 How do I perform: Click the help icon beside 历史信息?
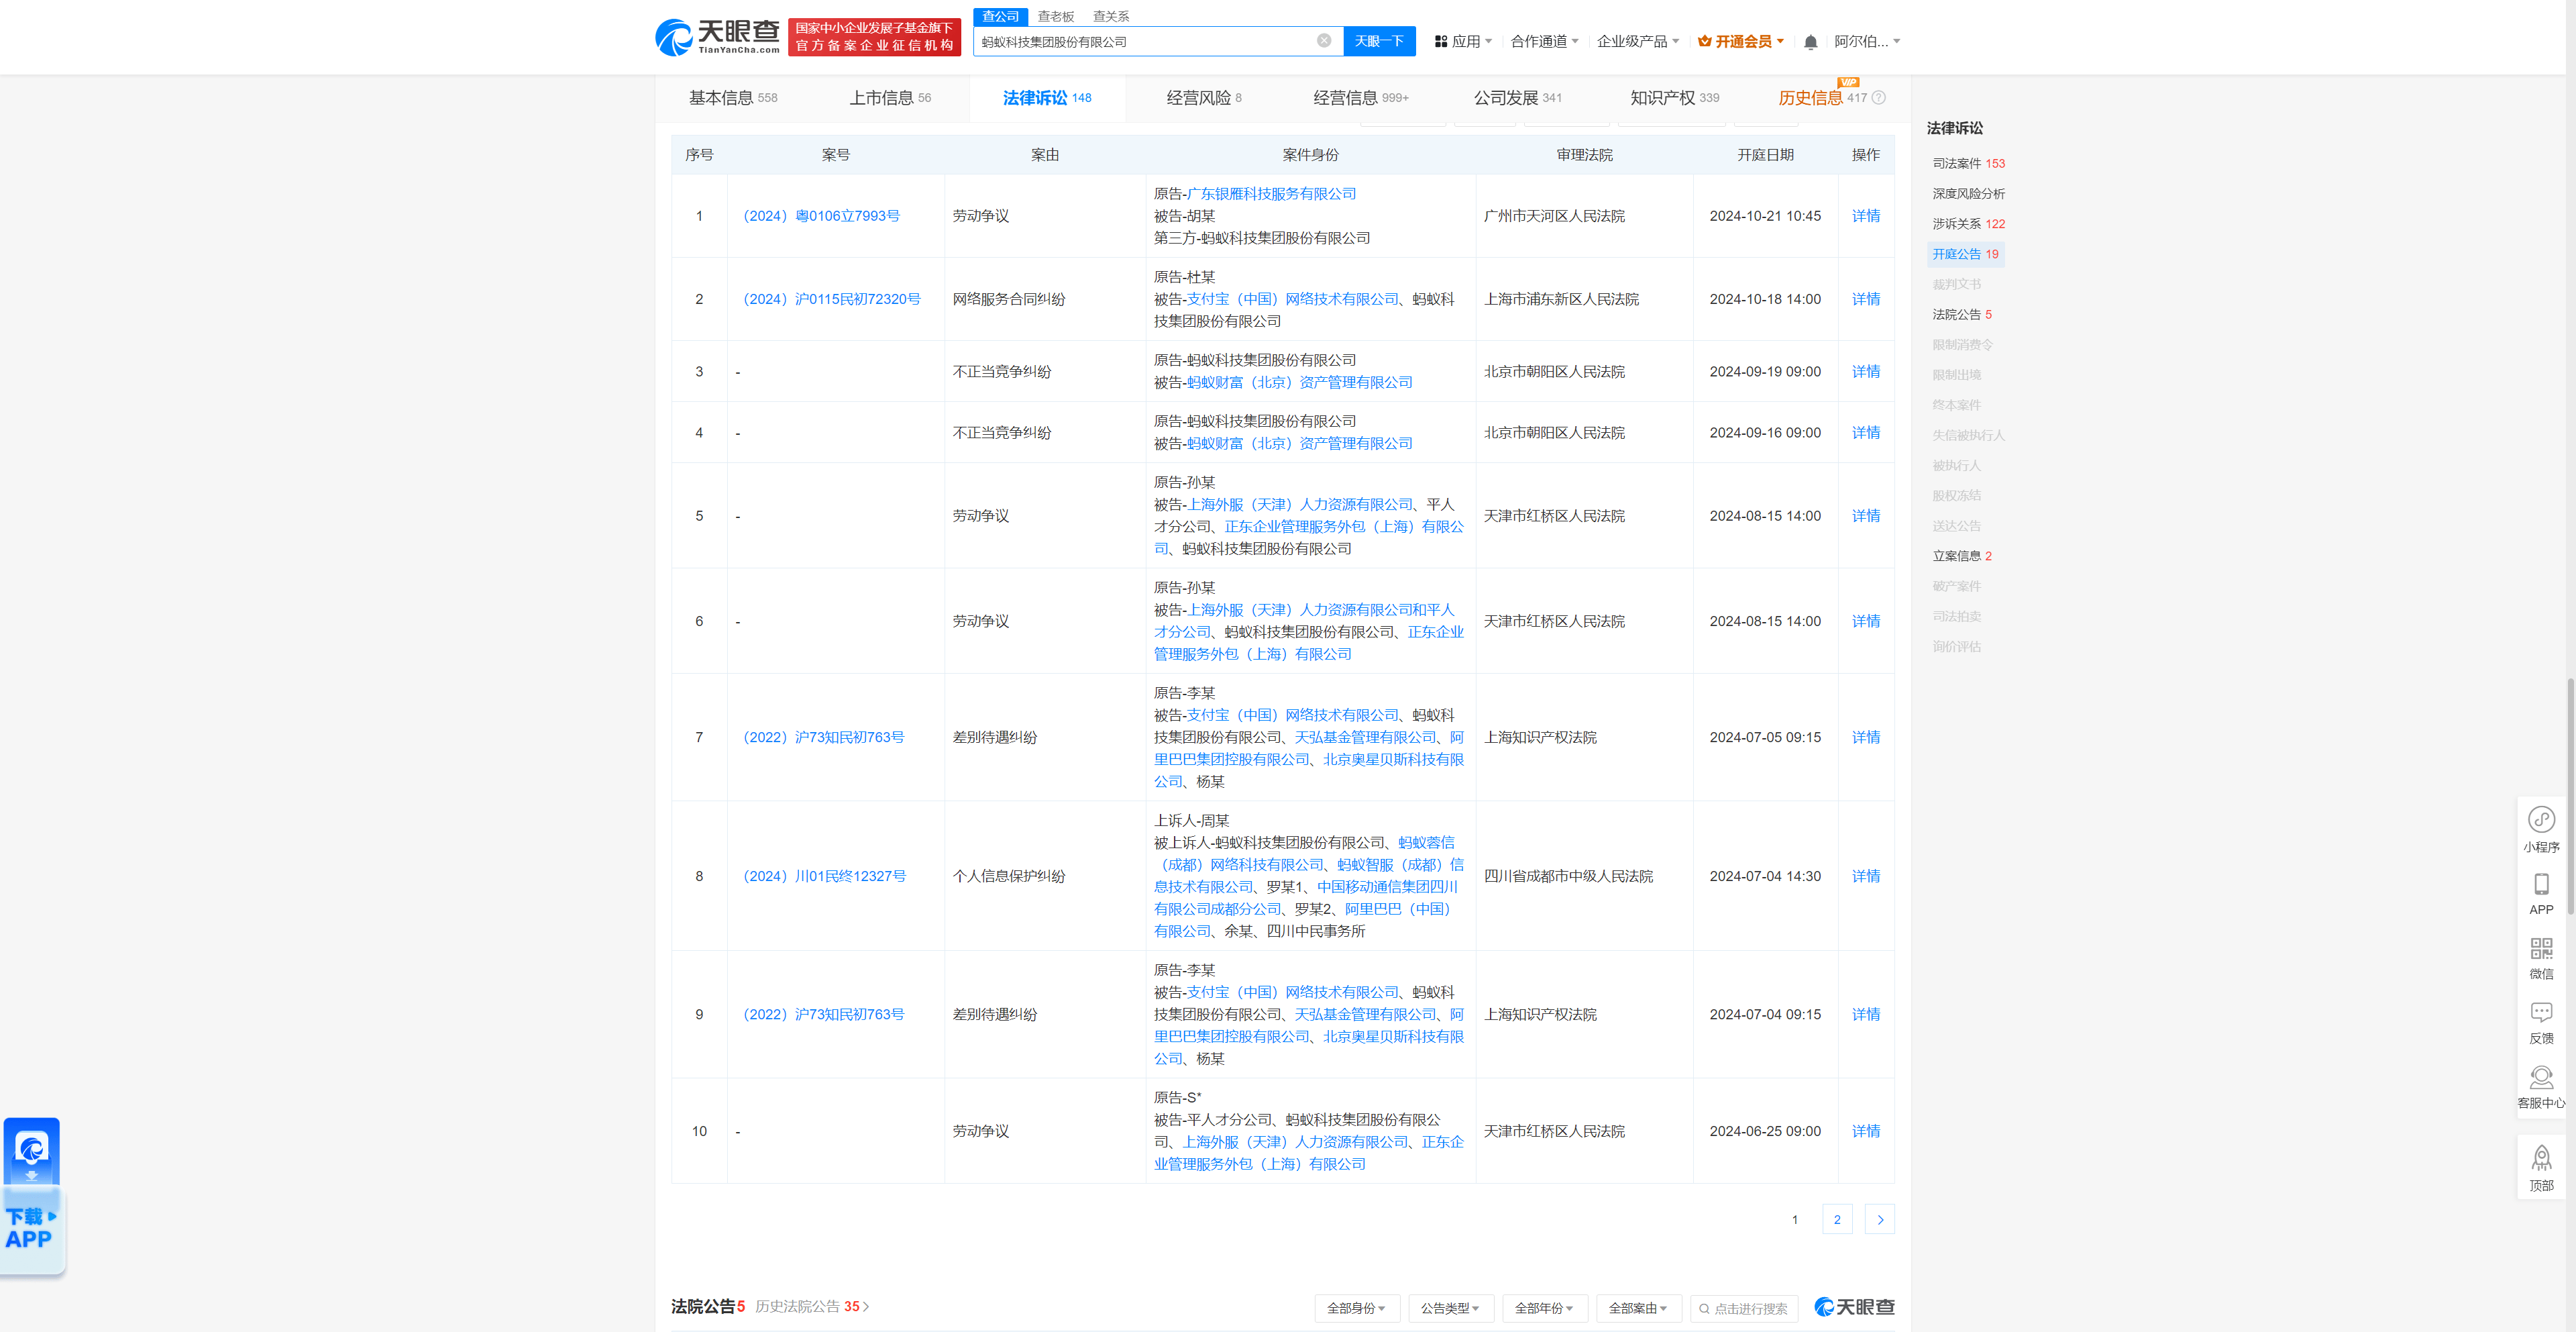coord(1878,97)
